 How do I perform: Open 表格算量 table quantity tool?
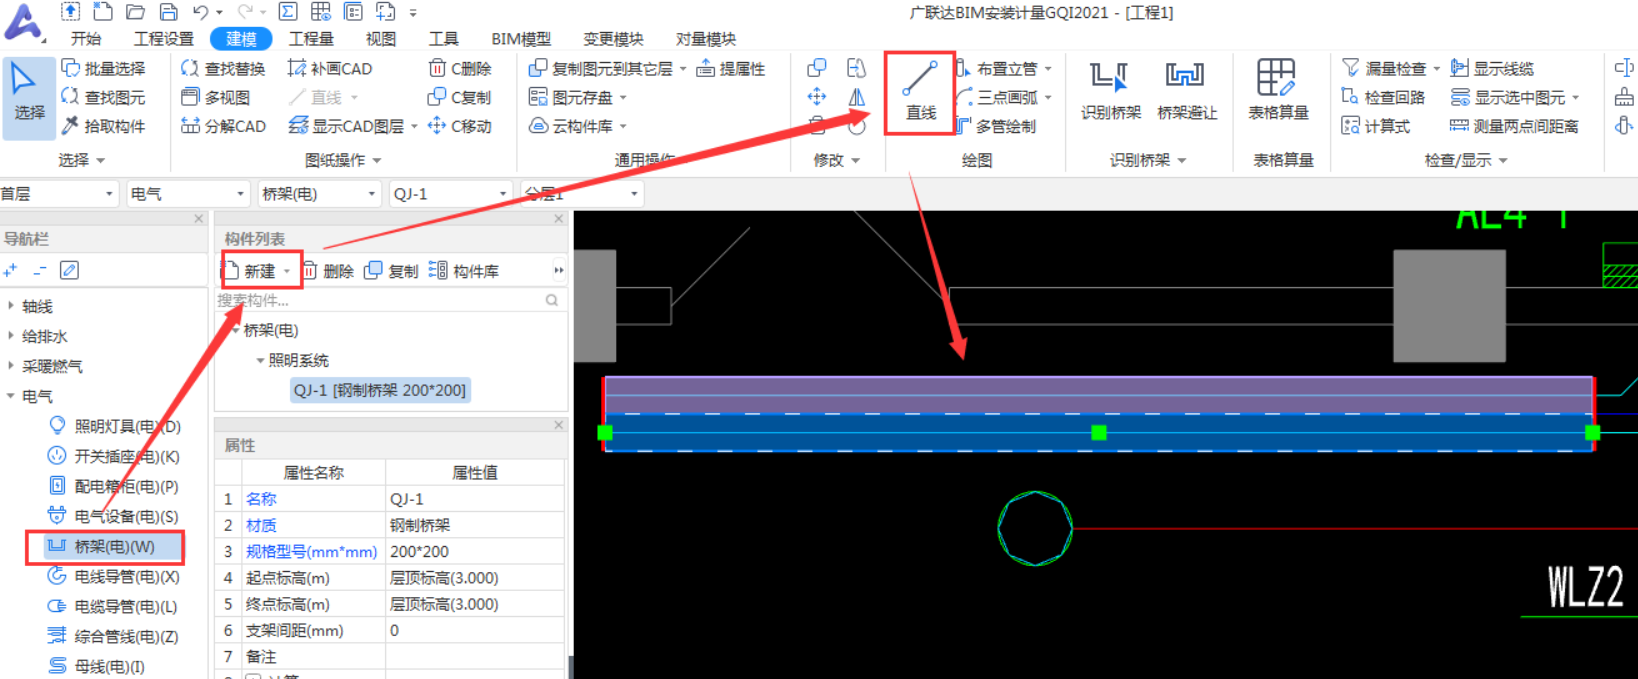[1278, 92]
